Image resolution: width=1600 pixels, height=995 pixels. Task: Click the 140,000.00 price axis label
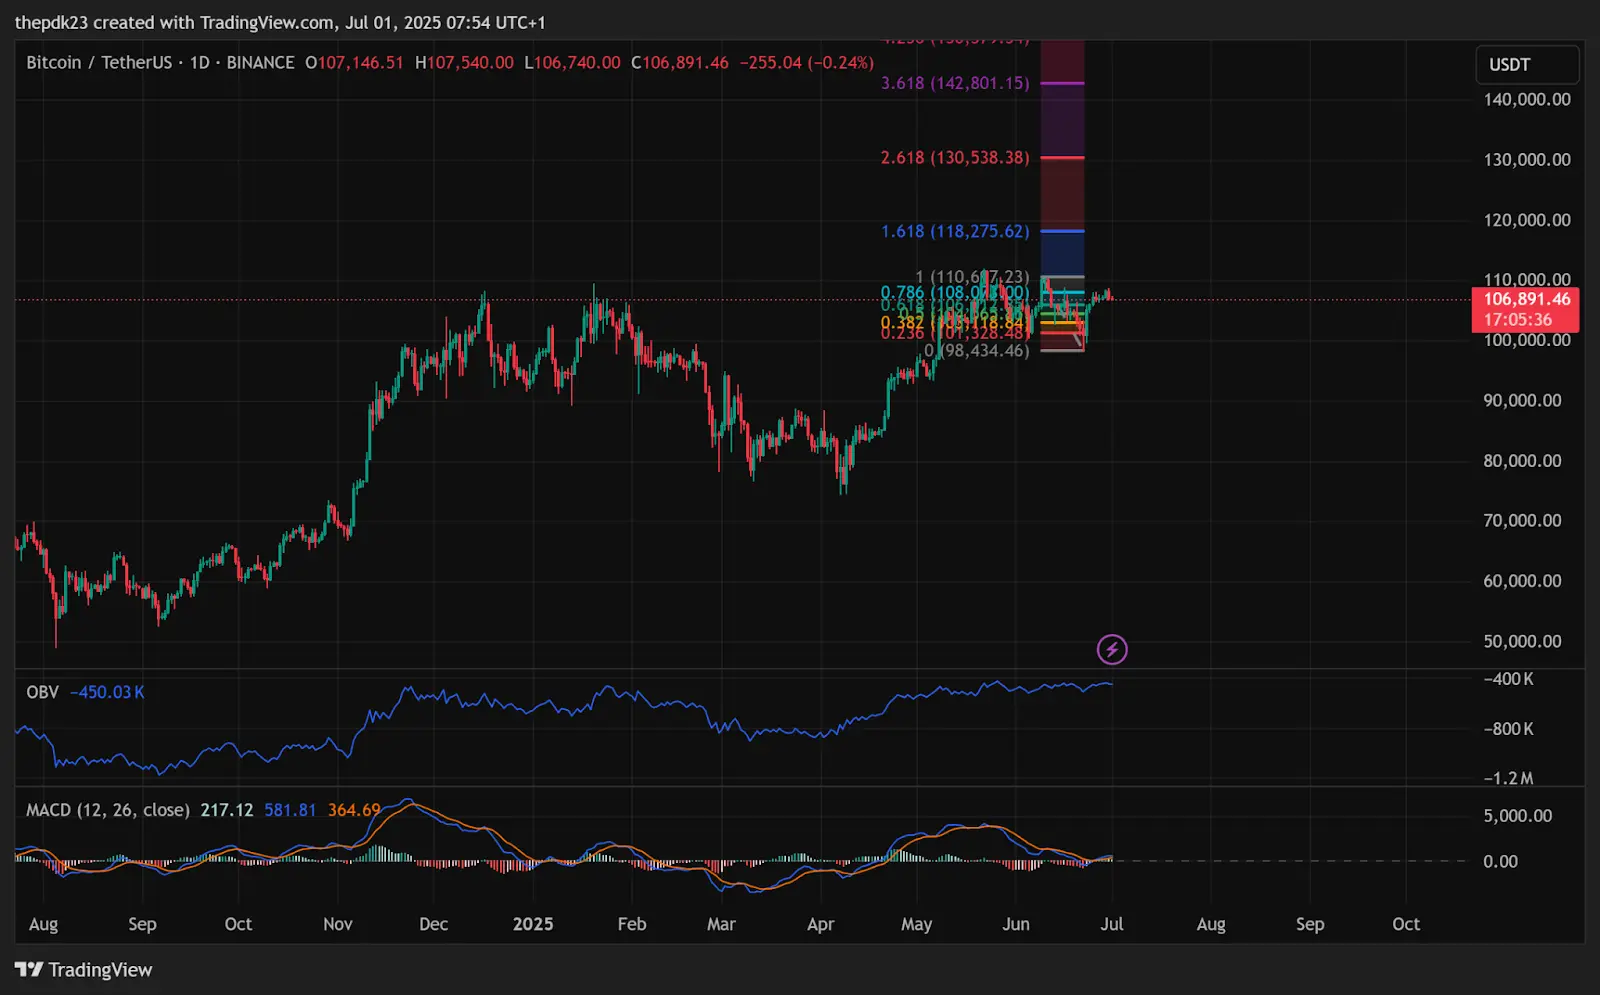[1527, 99]
